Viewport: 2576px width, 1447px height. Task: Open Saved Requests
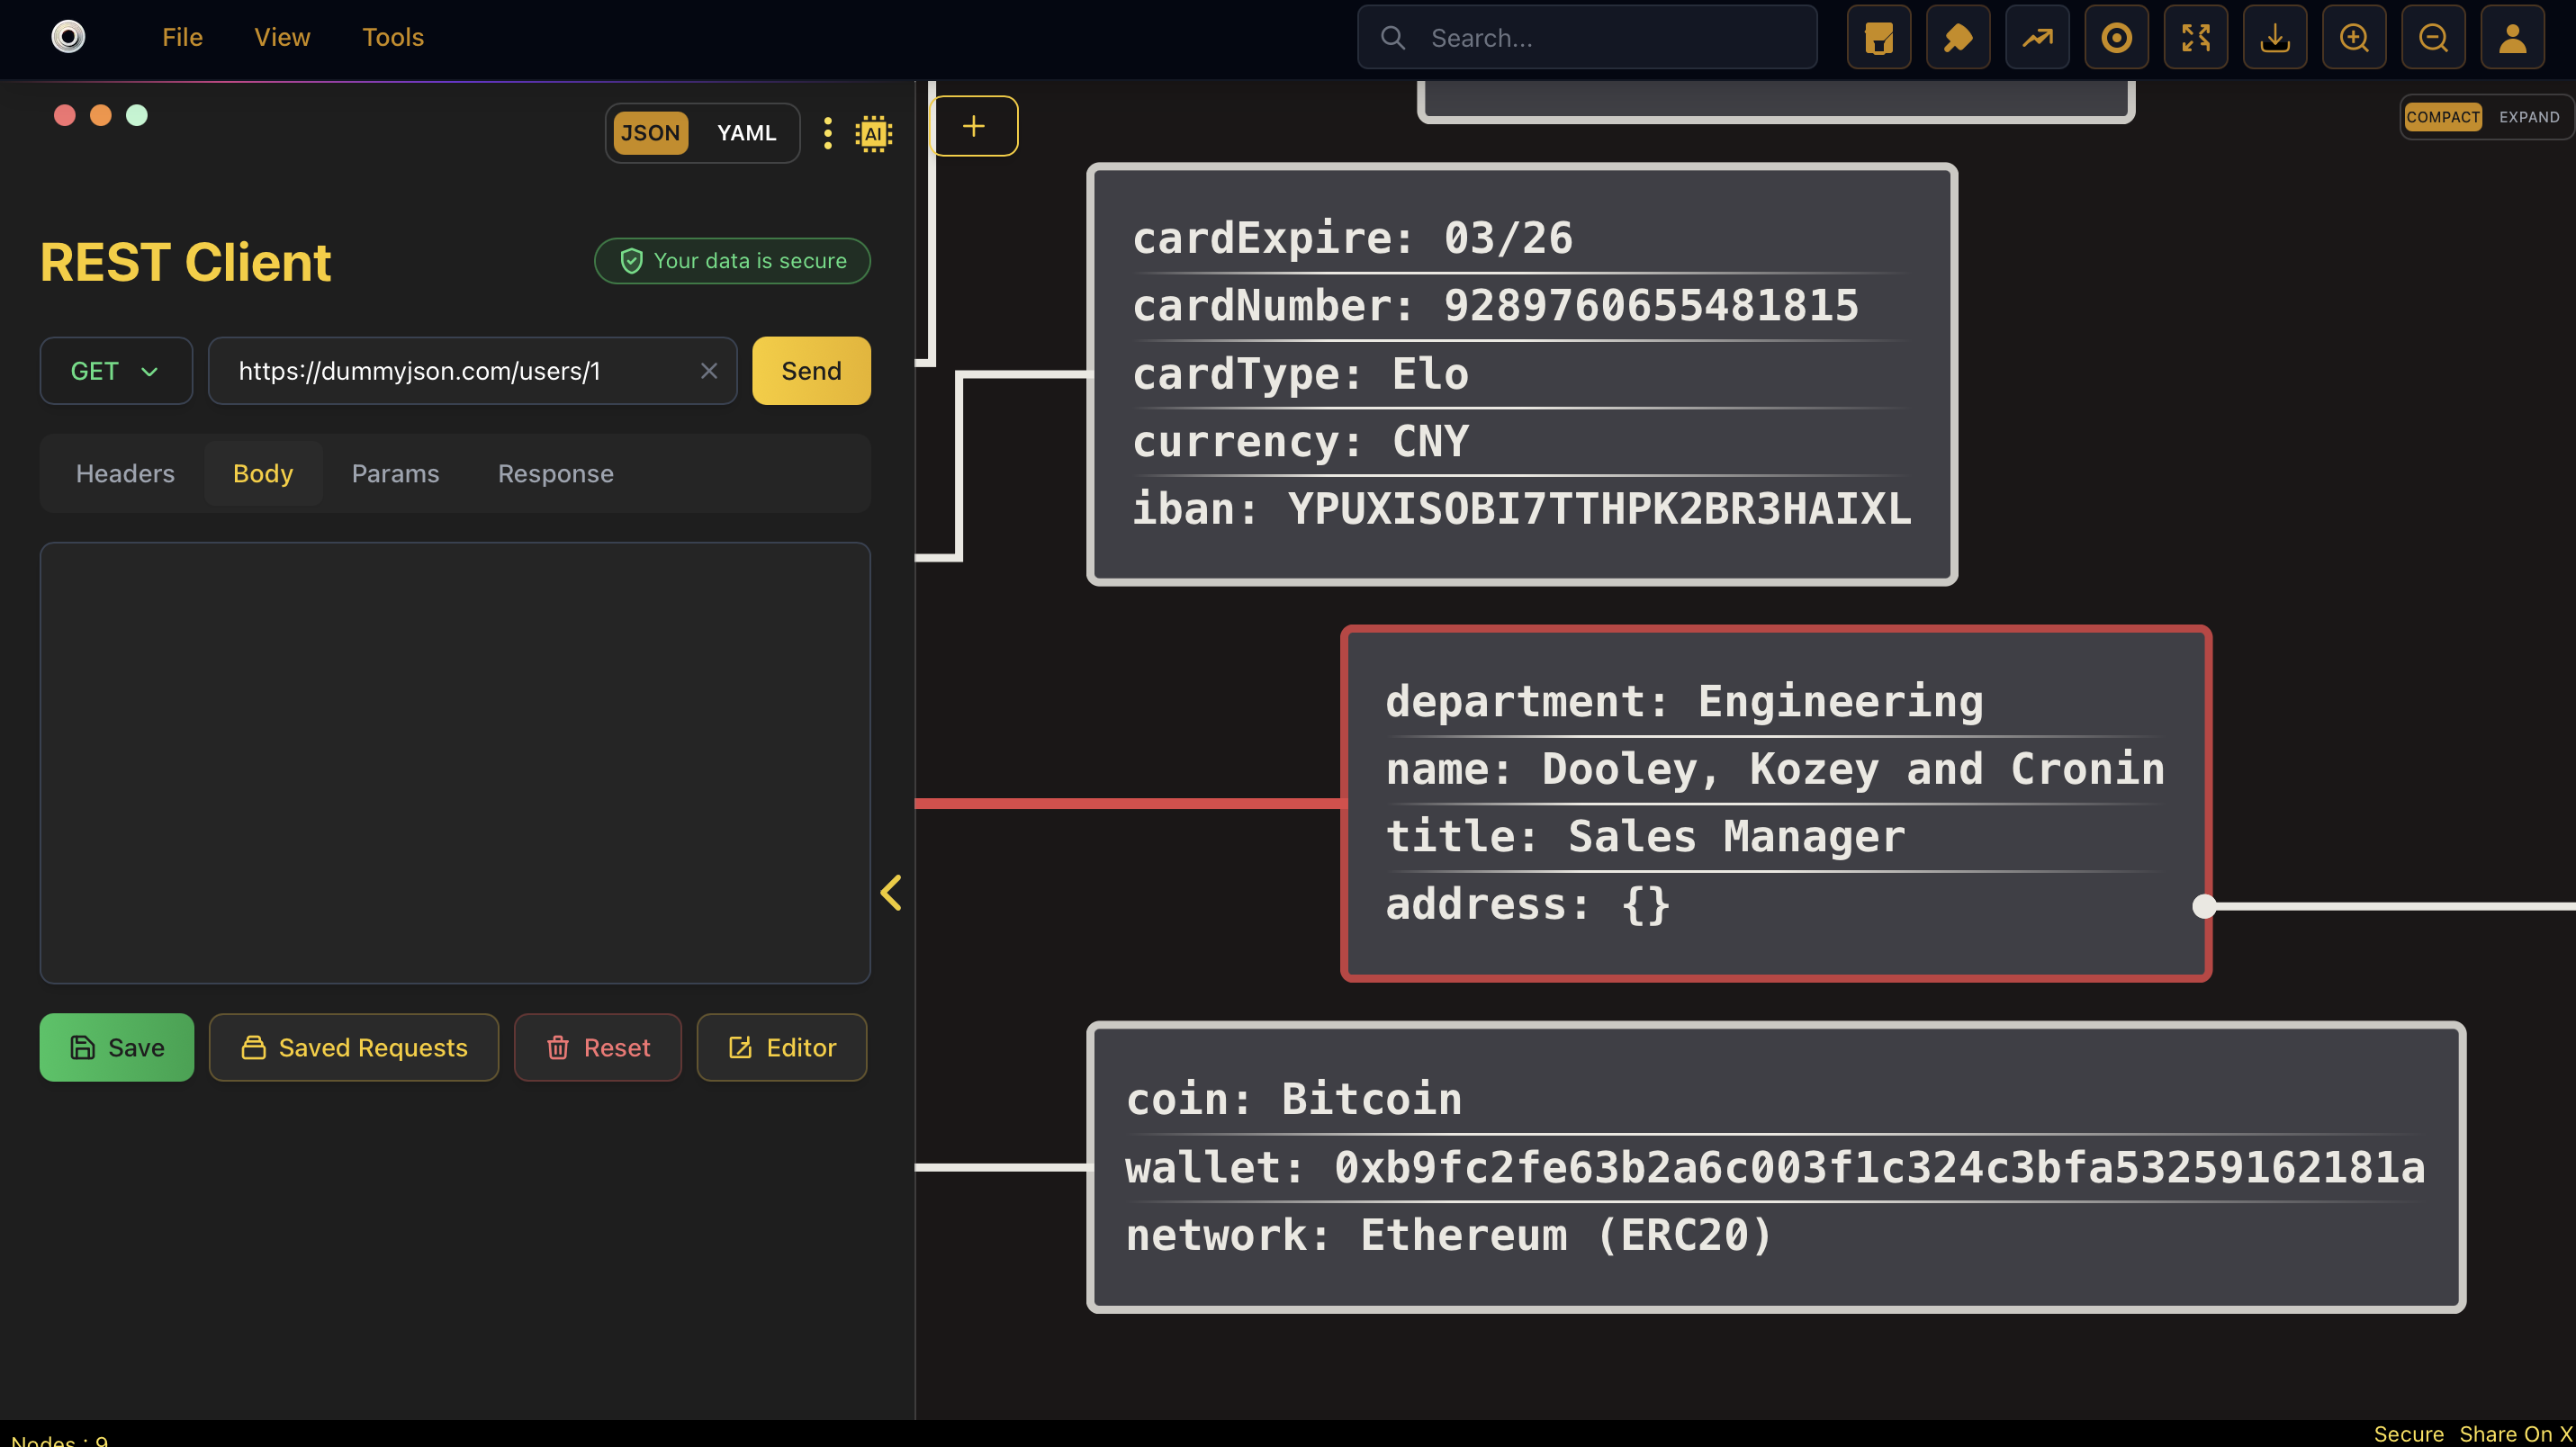354,1047
